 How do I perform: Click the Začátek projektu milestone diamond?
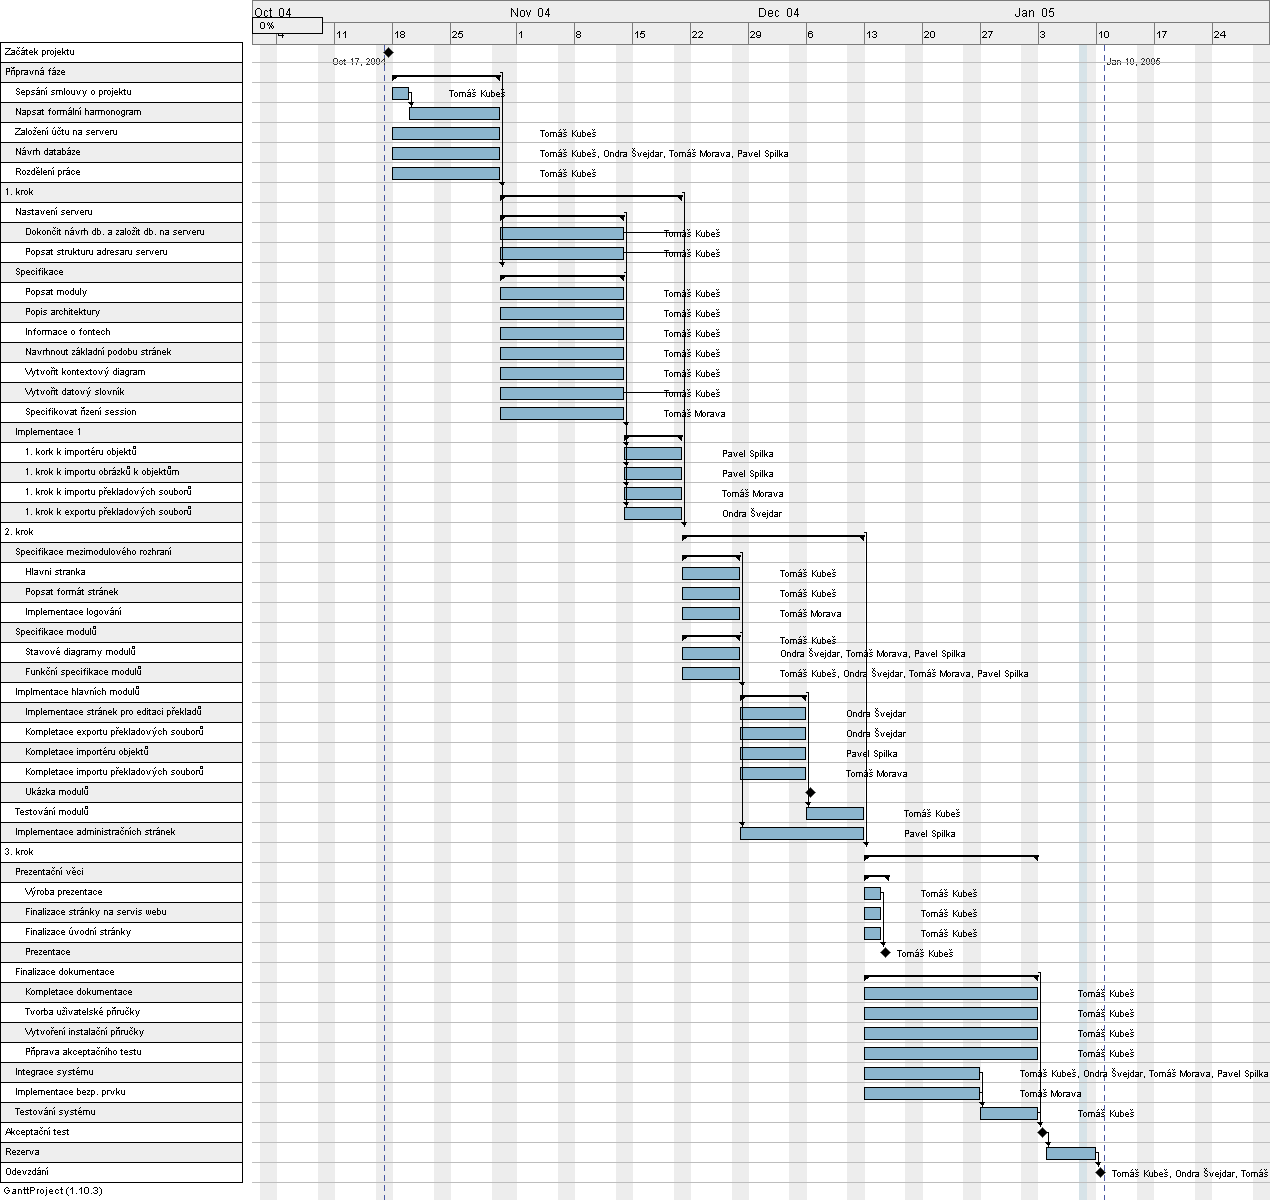click(x=388, y=52)
